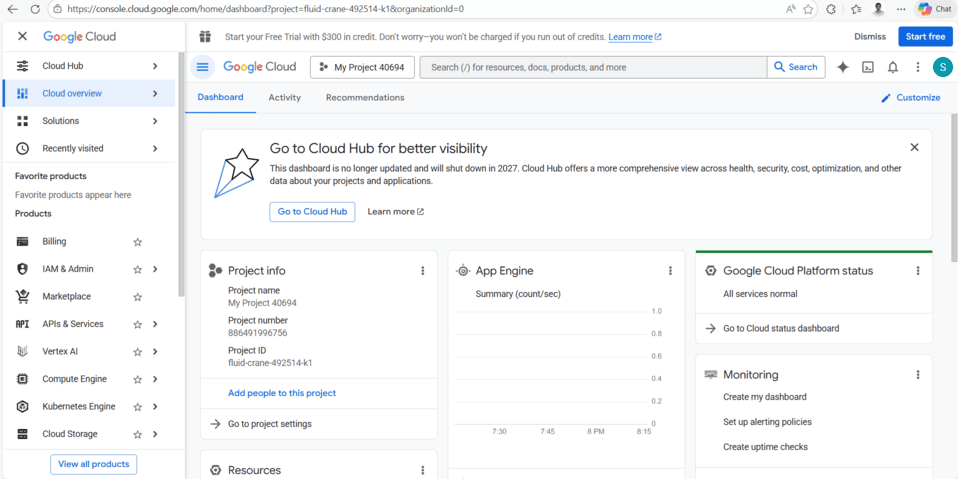
Task: Select Marketplace in the sidebar
Action: click(67, 296)
